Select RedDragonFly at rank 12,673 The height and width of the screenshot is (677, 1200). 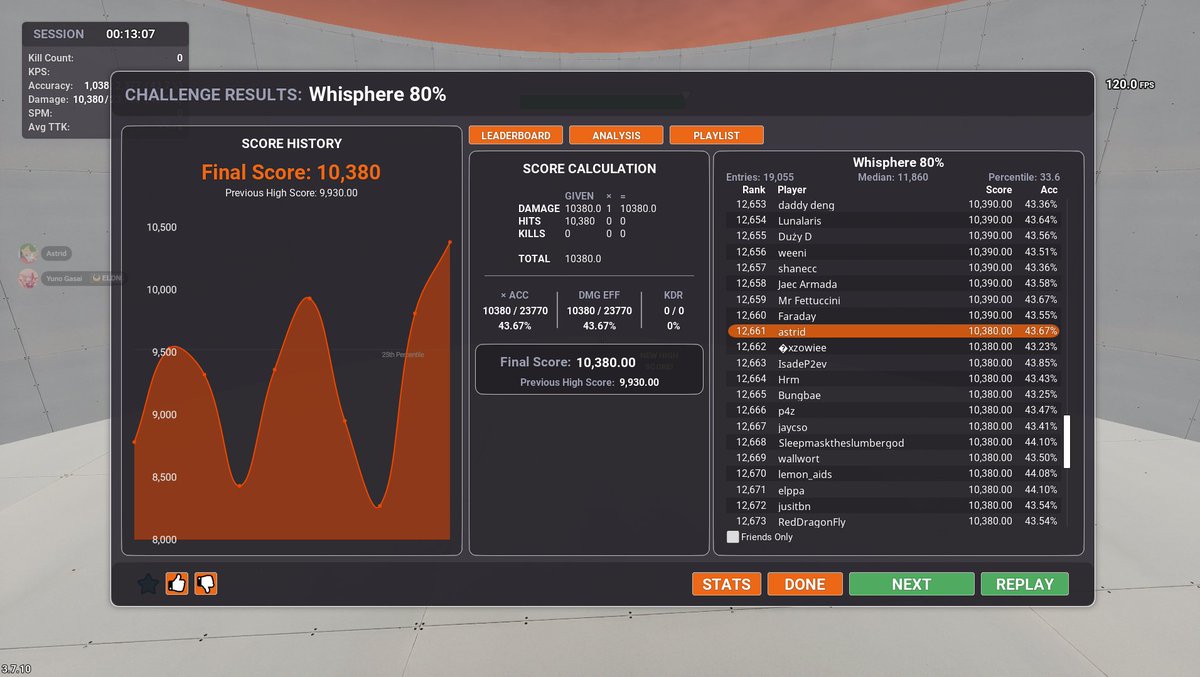[893, 521]
